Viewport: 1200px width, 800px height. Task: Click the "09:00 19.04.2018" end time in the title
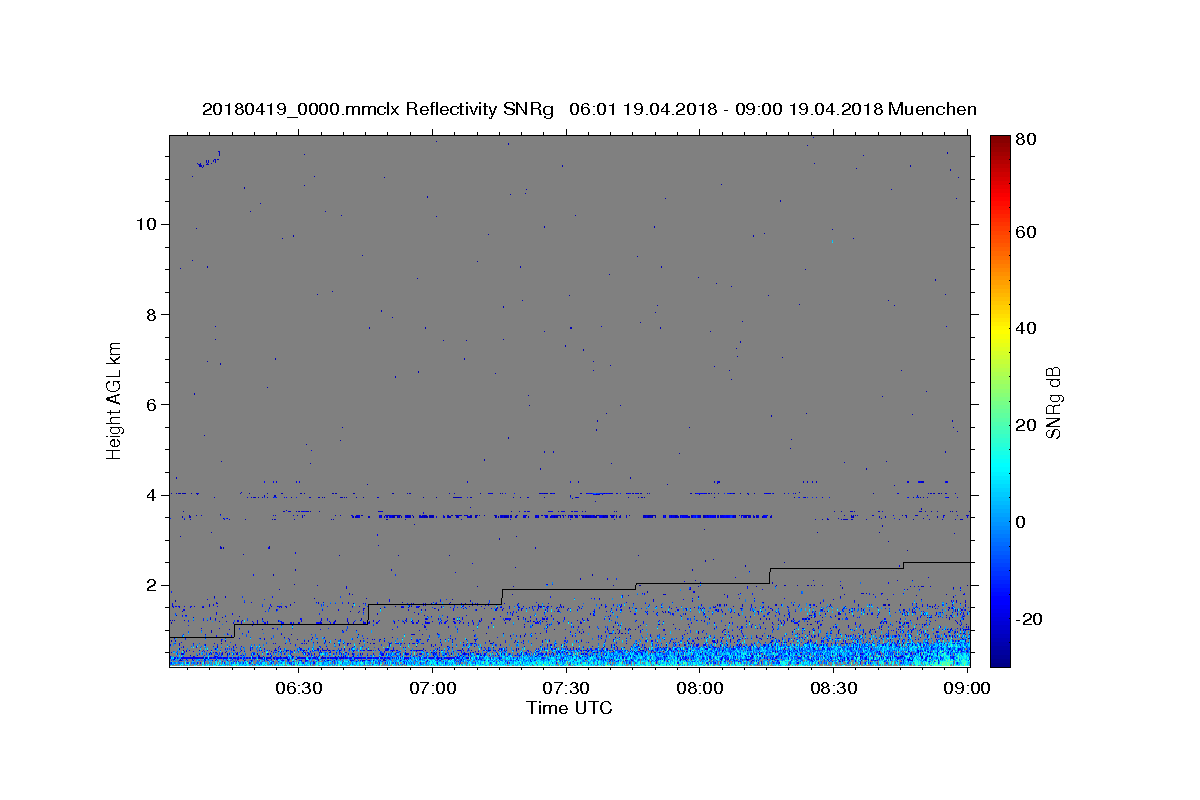click(808, 109)
